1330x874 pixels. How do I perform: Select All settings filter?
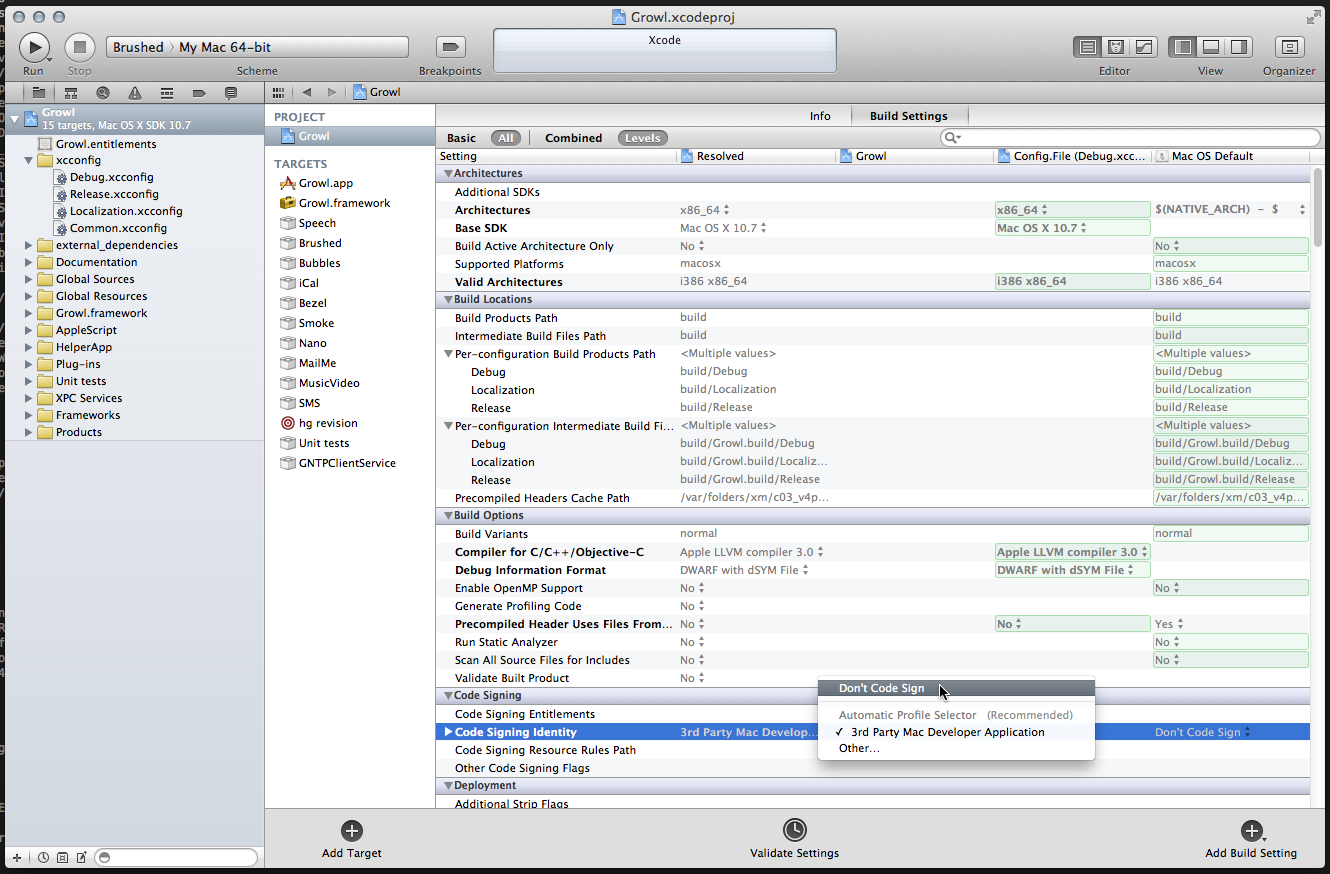(x=506, y=138)
